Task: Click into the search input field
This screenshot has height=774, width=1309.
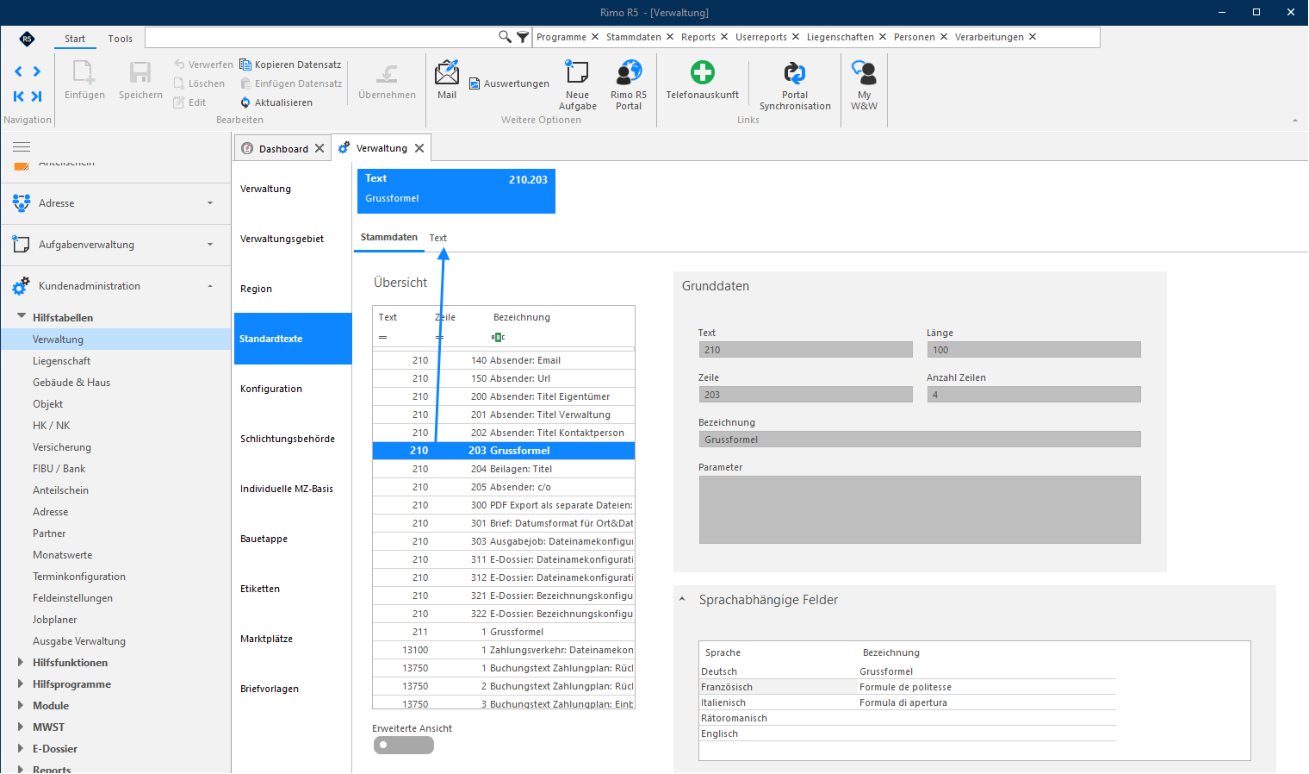Action: 322,37
